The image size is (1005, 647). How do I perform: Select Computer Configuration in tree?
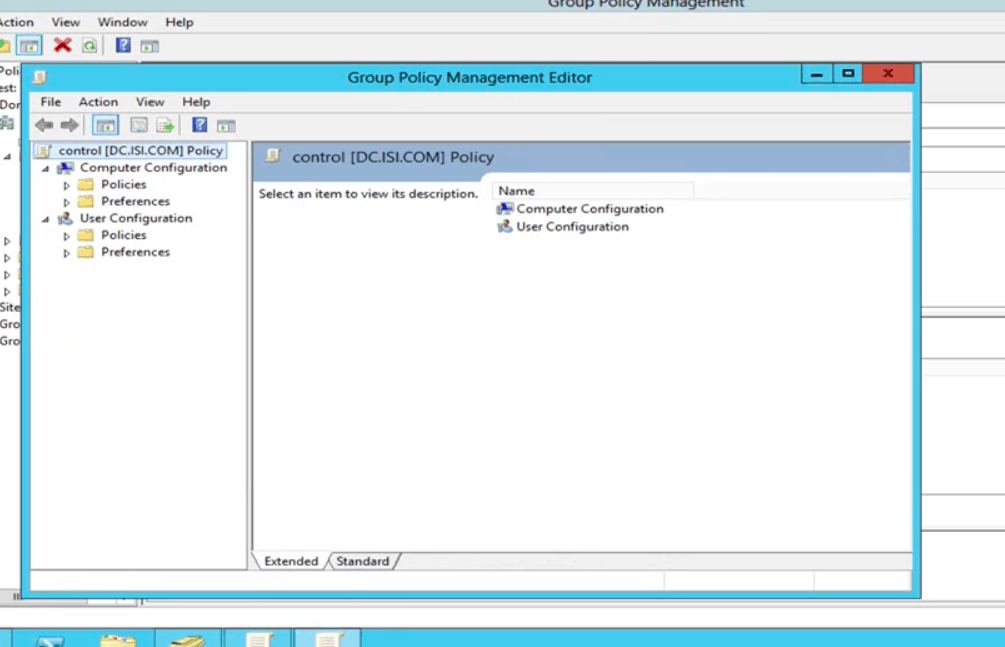coord(153,167)
